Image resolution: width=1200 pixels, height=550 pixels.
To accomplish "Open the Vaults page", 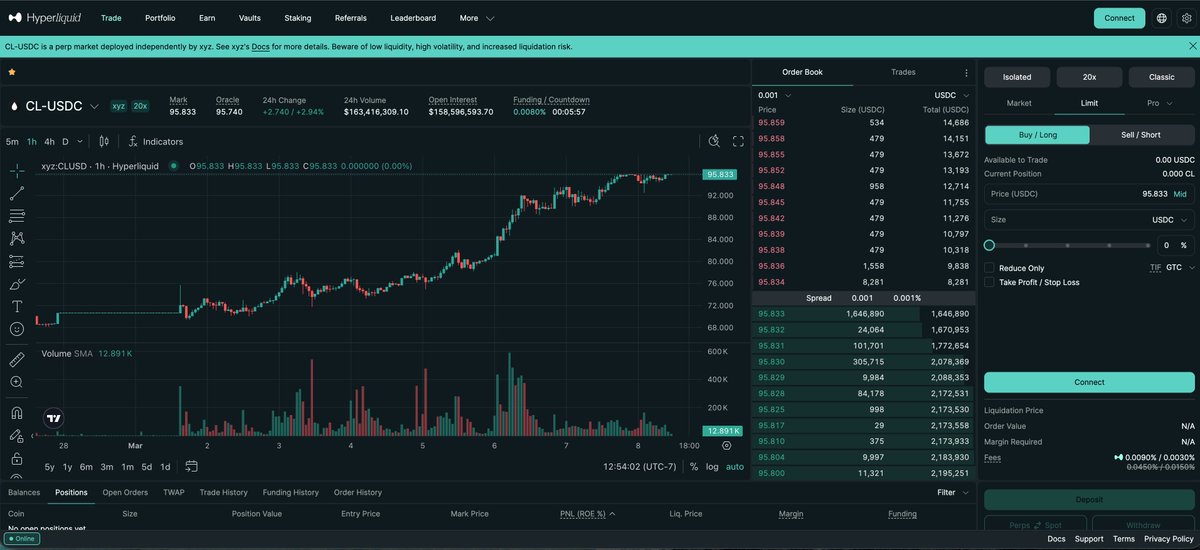I will tap(250, 18).
